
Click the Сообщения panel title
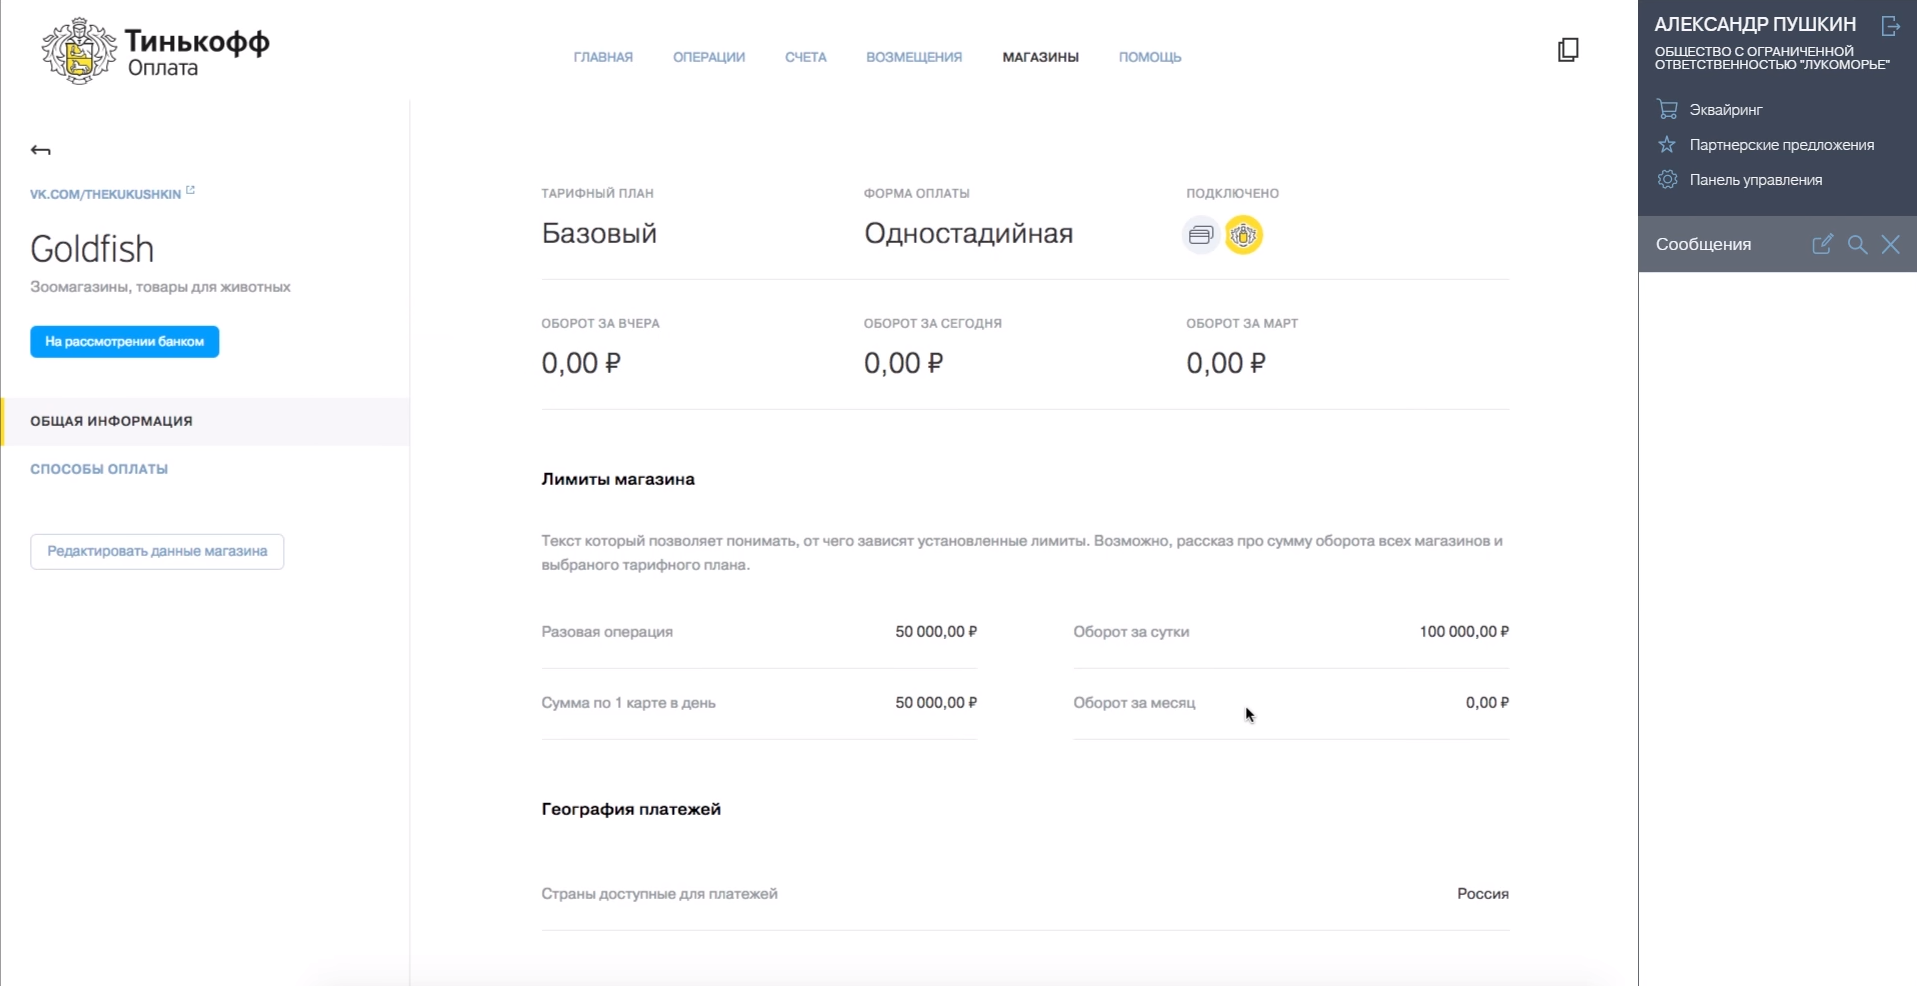(1703, 244)
